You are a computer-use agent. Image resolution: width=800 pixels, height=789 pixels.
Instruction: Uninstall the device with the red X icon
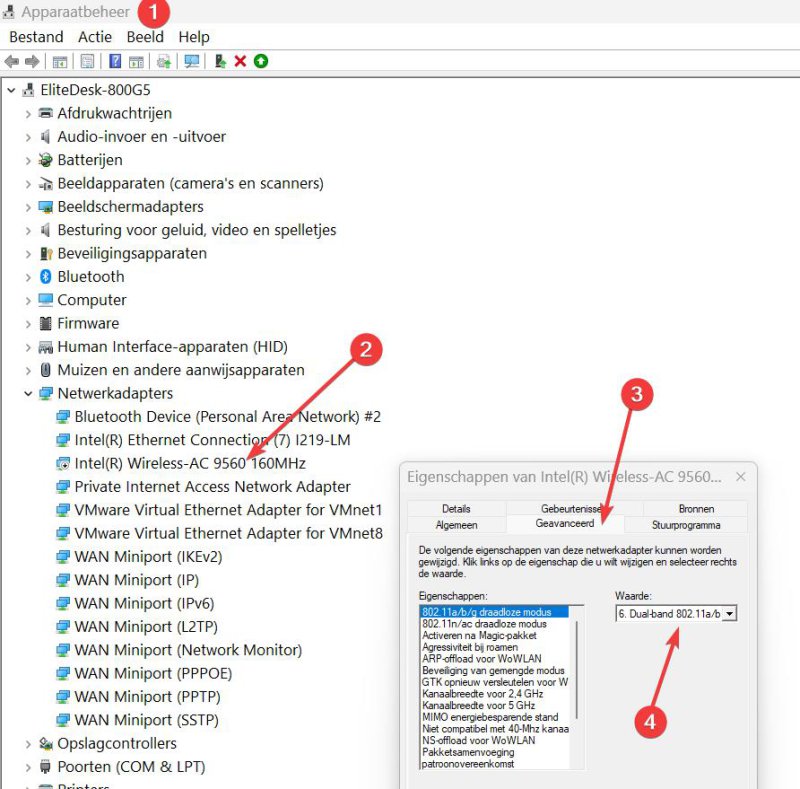(x=240, y=61)
